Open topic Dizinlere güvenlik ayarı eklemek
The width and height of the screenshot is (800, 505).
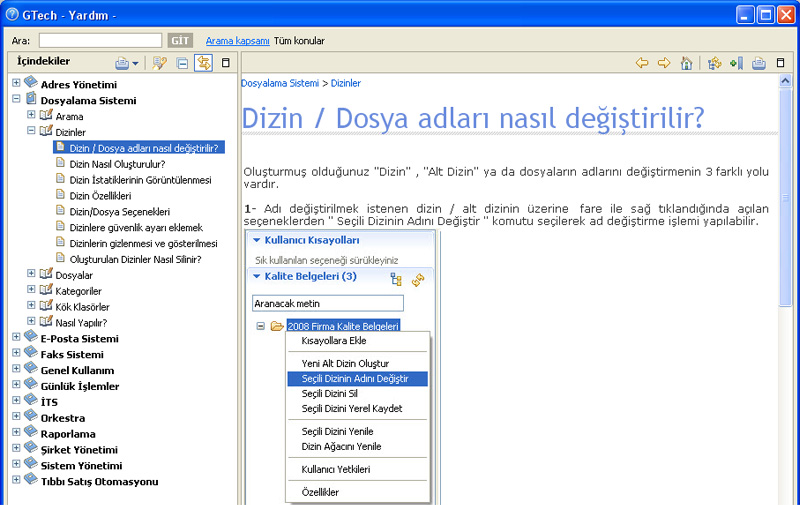coord(136,228)
